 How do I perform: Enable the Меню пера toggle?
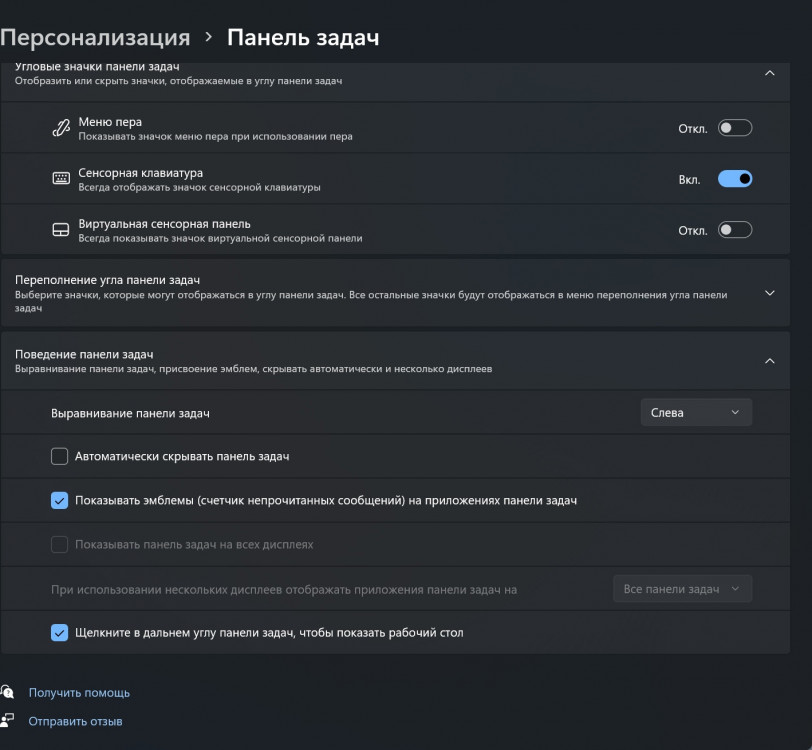pyautogui.click(x=734, y=128)
